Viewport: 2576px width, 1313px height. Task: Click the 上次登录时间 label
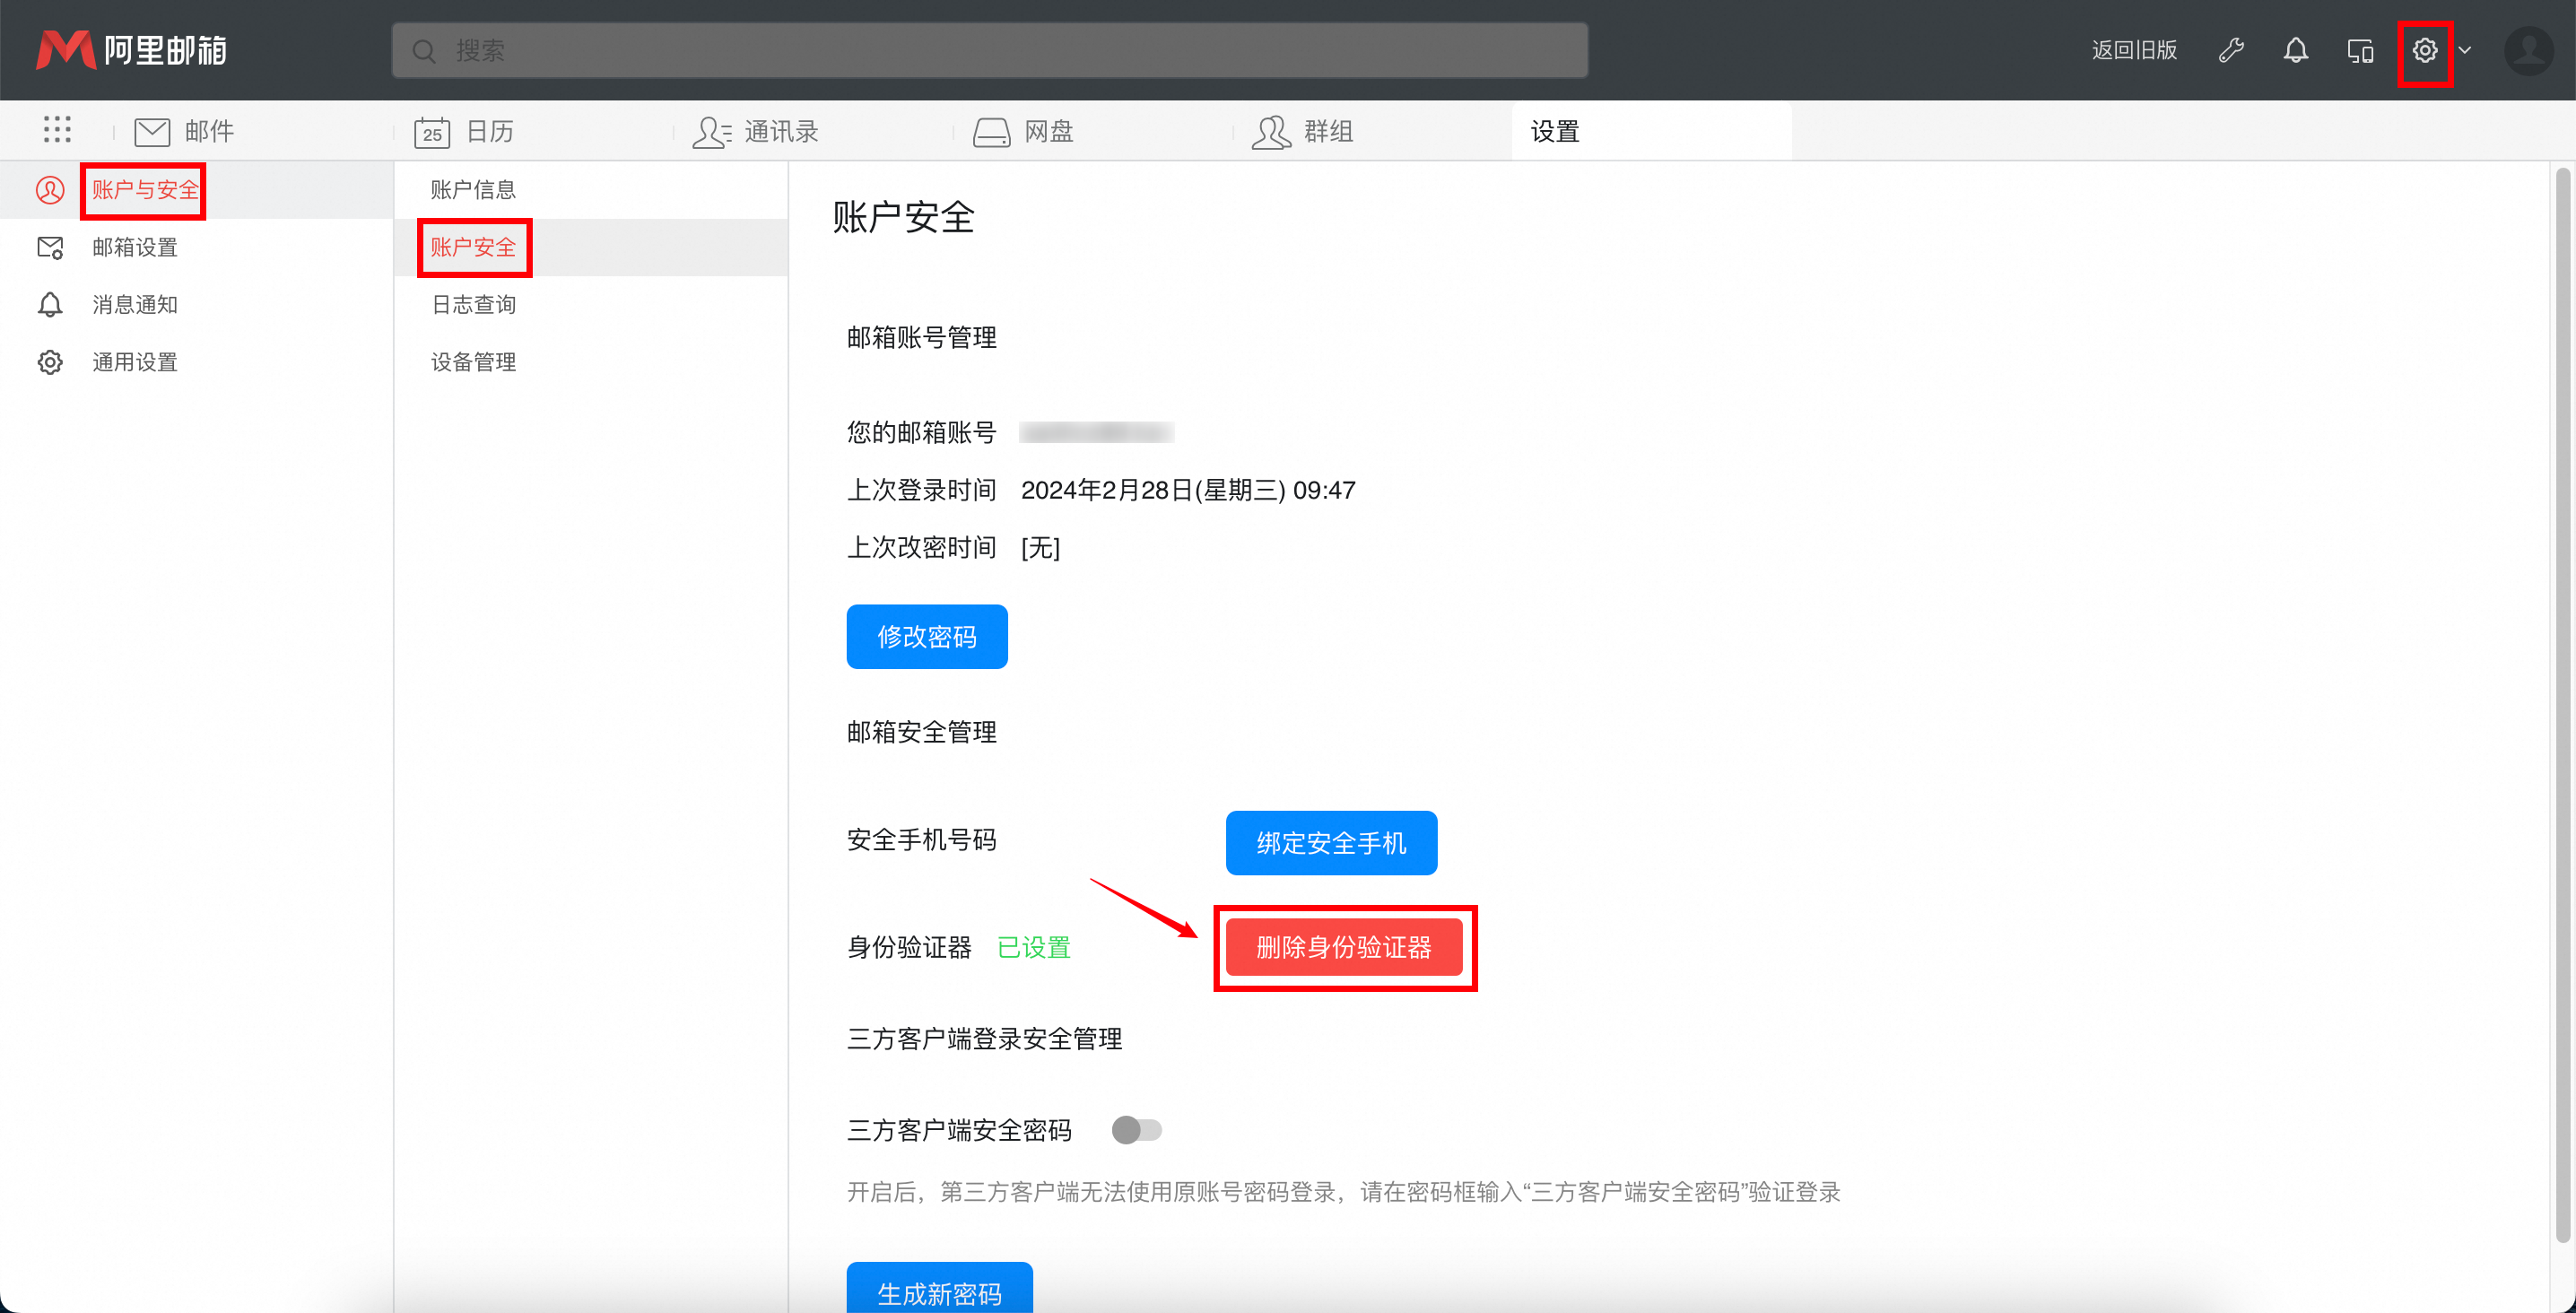tap(922, 490)
